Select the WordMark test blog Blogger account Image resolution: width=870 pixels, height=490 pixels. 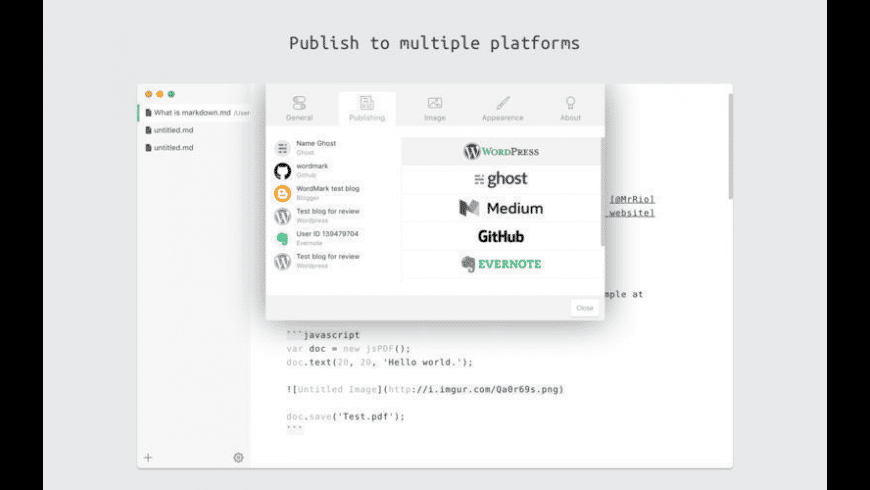pyautogui.click(x=334, y=193)
